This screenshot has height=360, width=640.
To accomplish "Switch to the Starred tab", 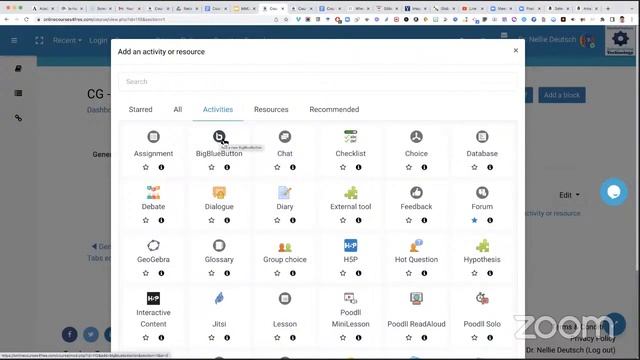I will tap(140, 109).
